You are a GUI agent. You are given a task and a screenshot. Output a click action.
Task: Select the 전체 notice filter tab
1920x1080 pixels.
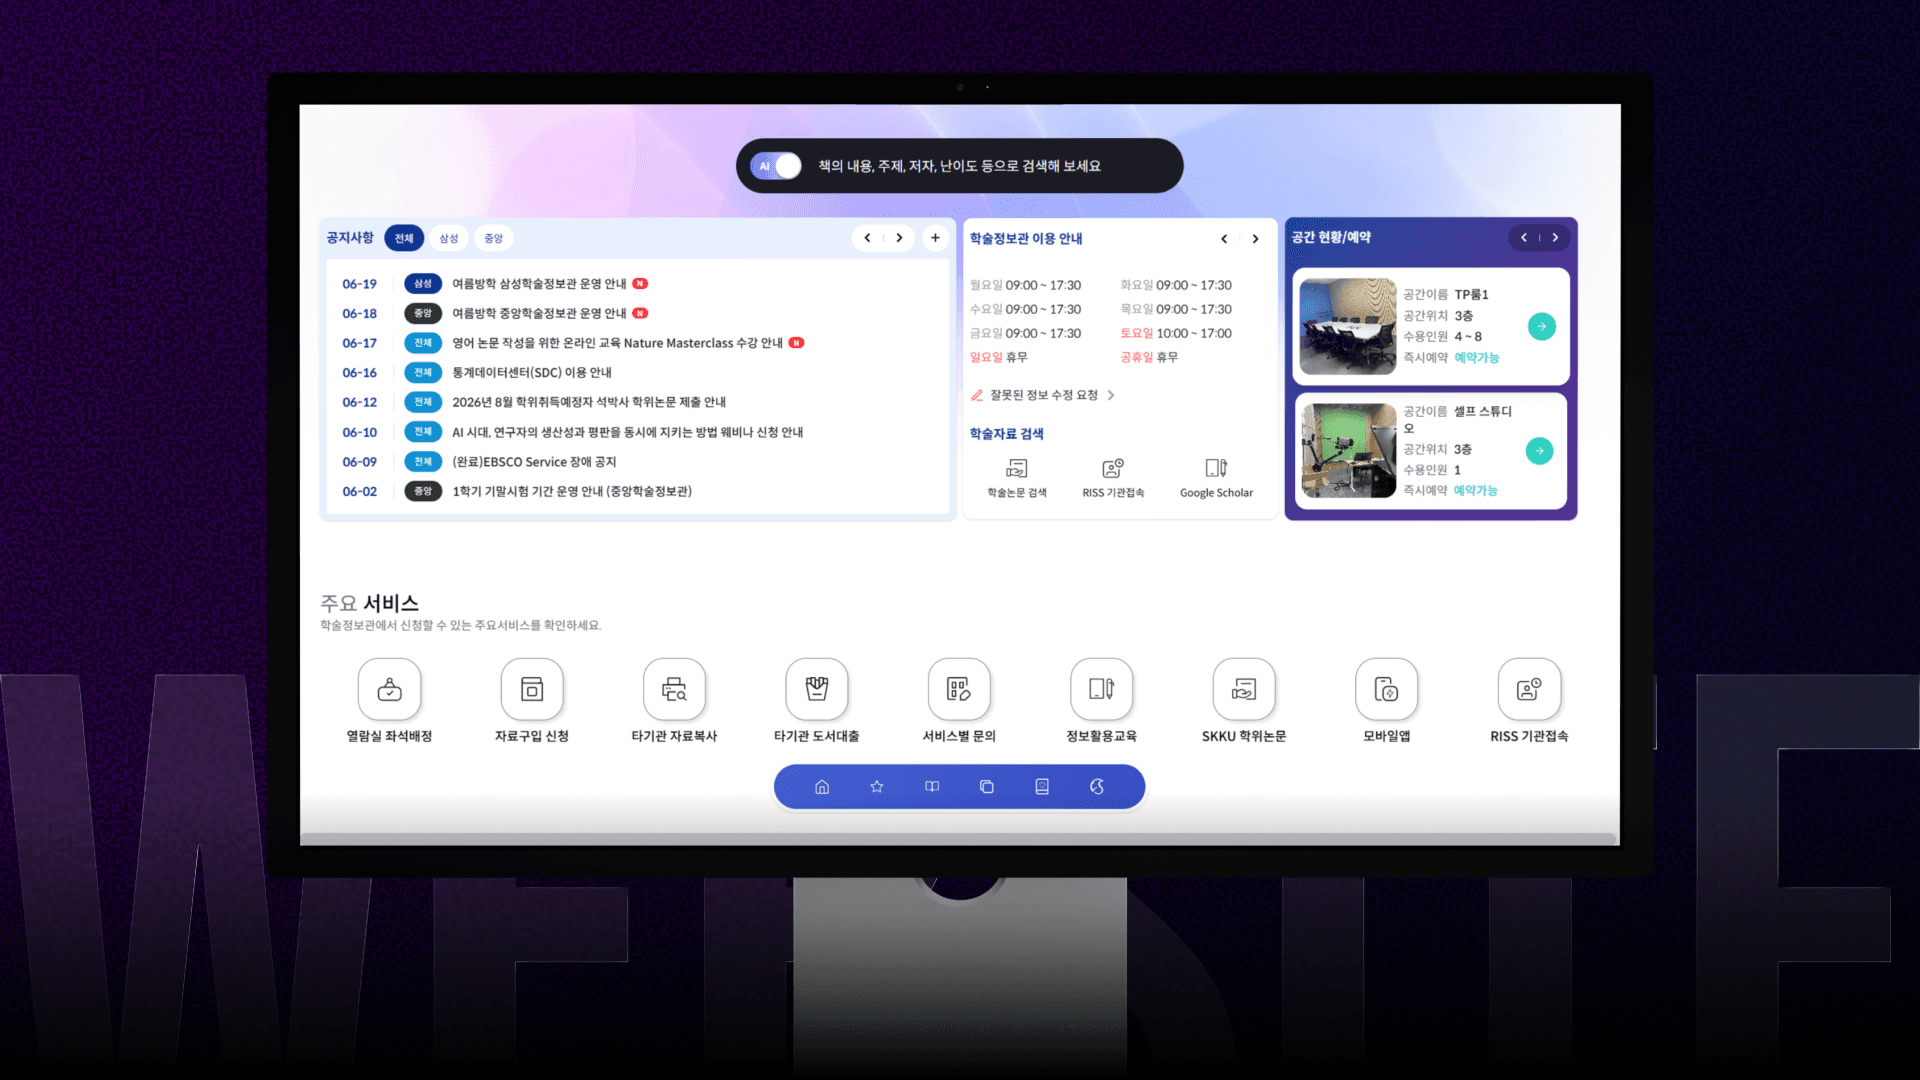[x=404, y=238]
